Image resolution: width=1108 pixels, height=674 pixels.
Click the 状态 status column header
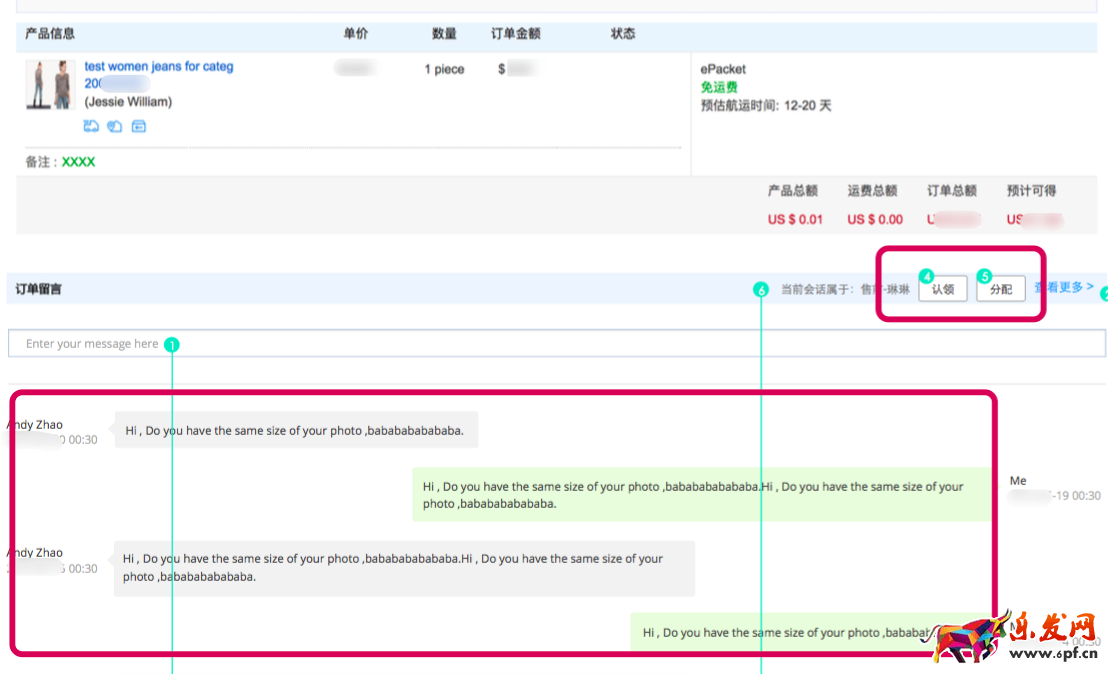(x=623, y=33)
